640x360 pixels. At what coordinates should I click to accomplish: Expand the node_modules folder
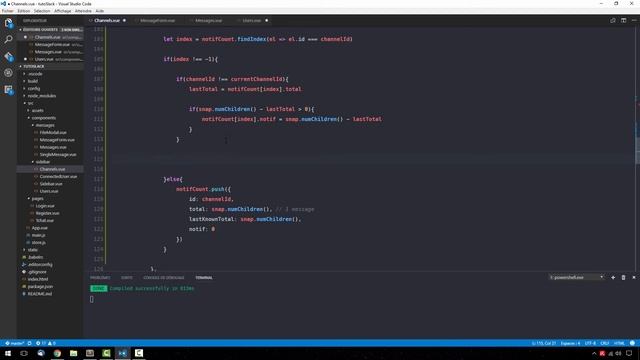click(42, 96)
